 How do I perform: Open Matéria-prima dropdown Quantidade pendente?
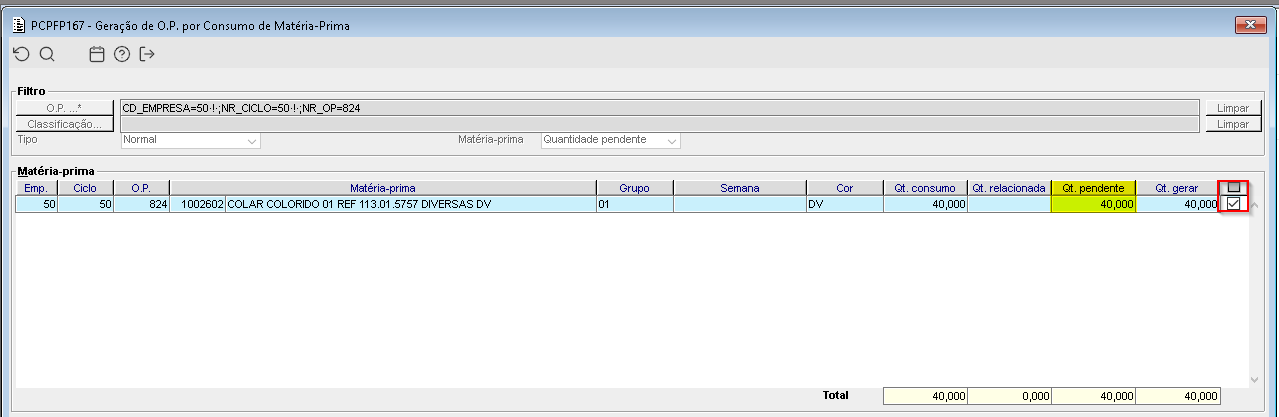pyautogui.click(x=610, y=140)
